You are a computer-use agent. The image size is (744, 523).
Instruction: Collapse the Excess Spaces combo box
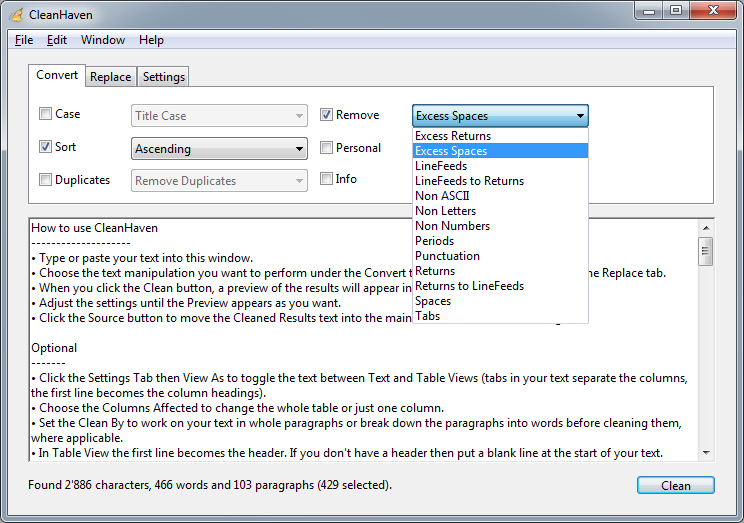pos(500,116)
